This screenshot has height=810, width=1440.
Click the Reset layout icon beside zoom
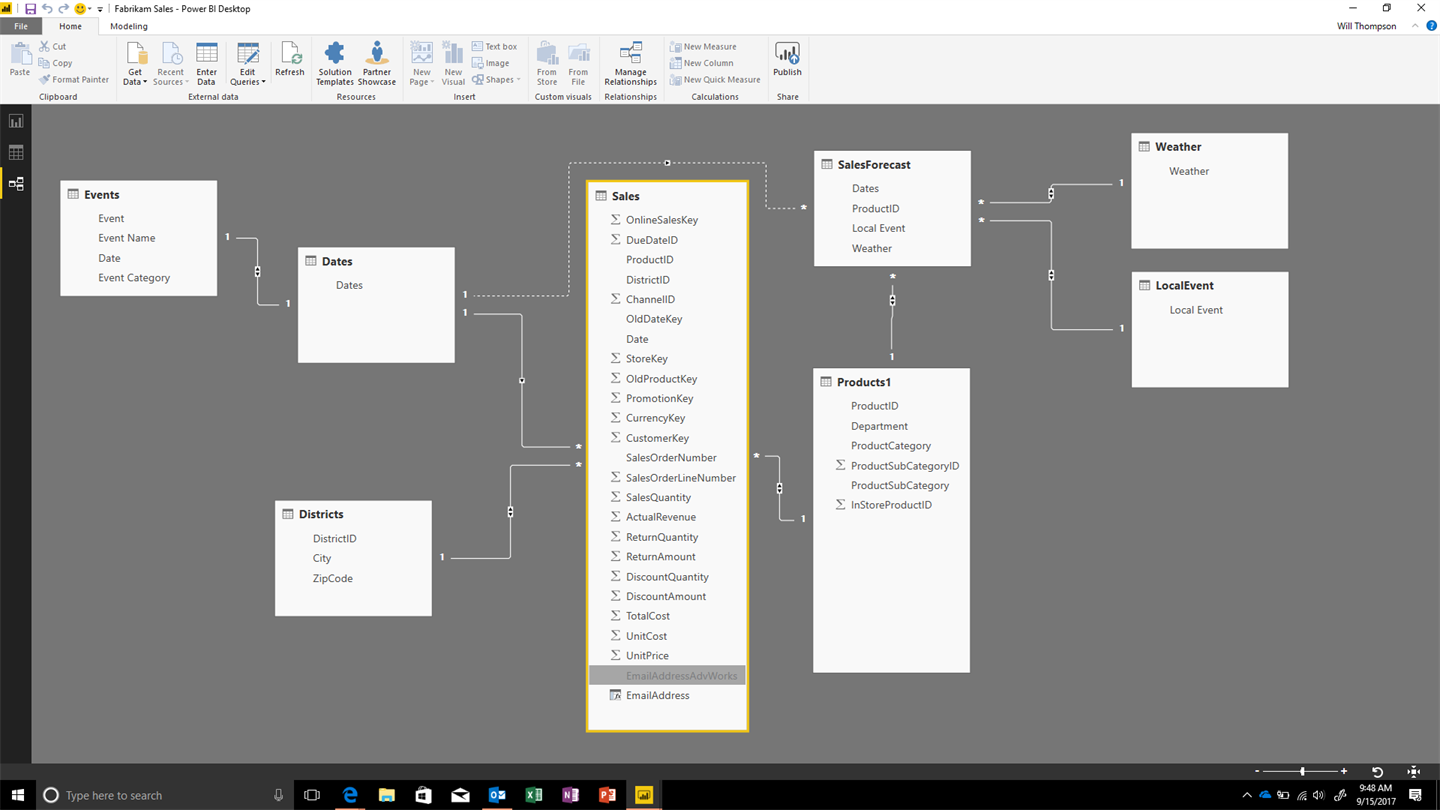click(x=1377, y=772)
